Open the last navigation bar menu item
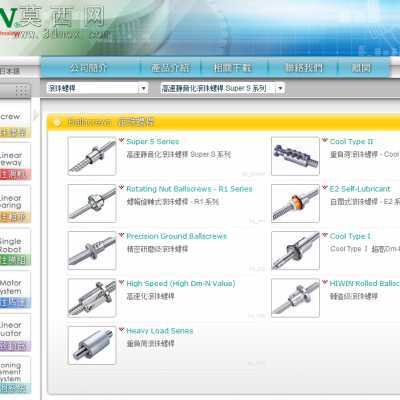Image resolution: width=400 pixels, height=400 pixels. tap(361, 68)
